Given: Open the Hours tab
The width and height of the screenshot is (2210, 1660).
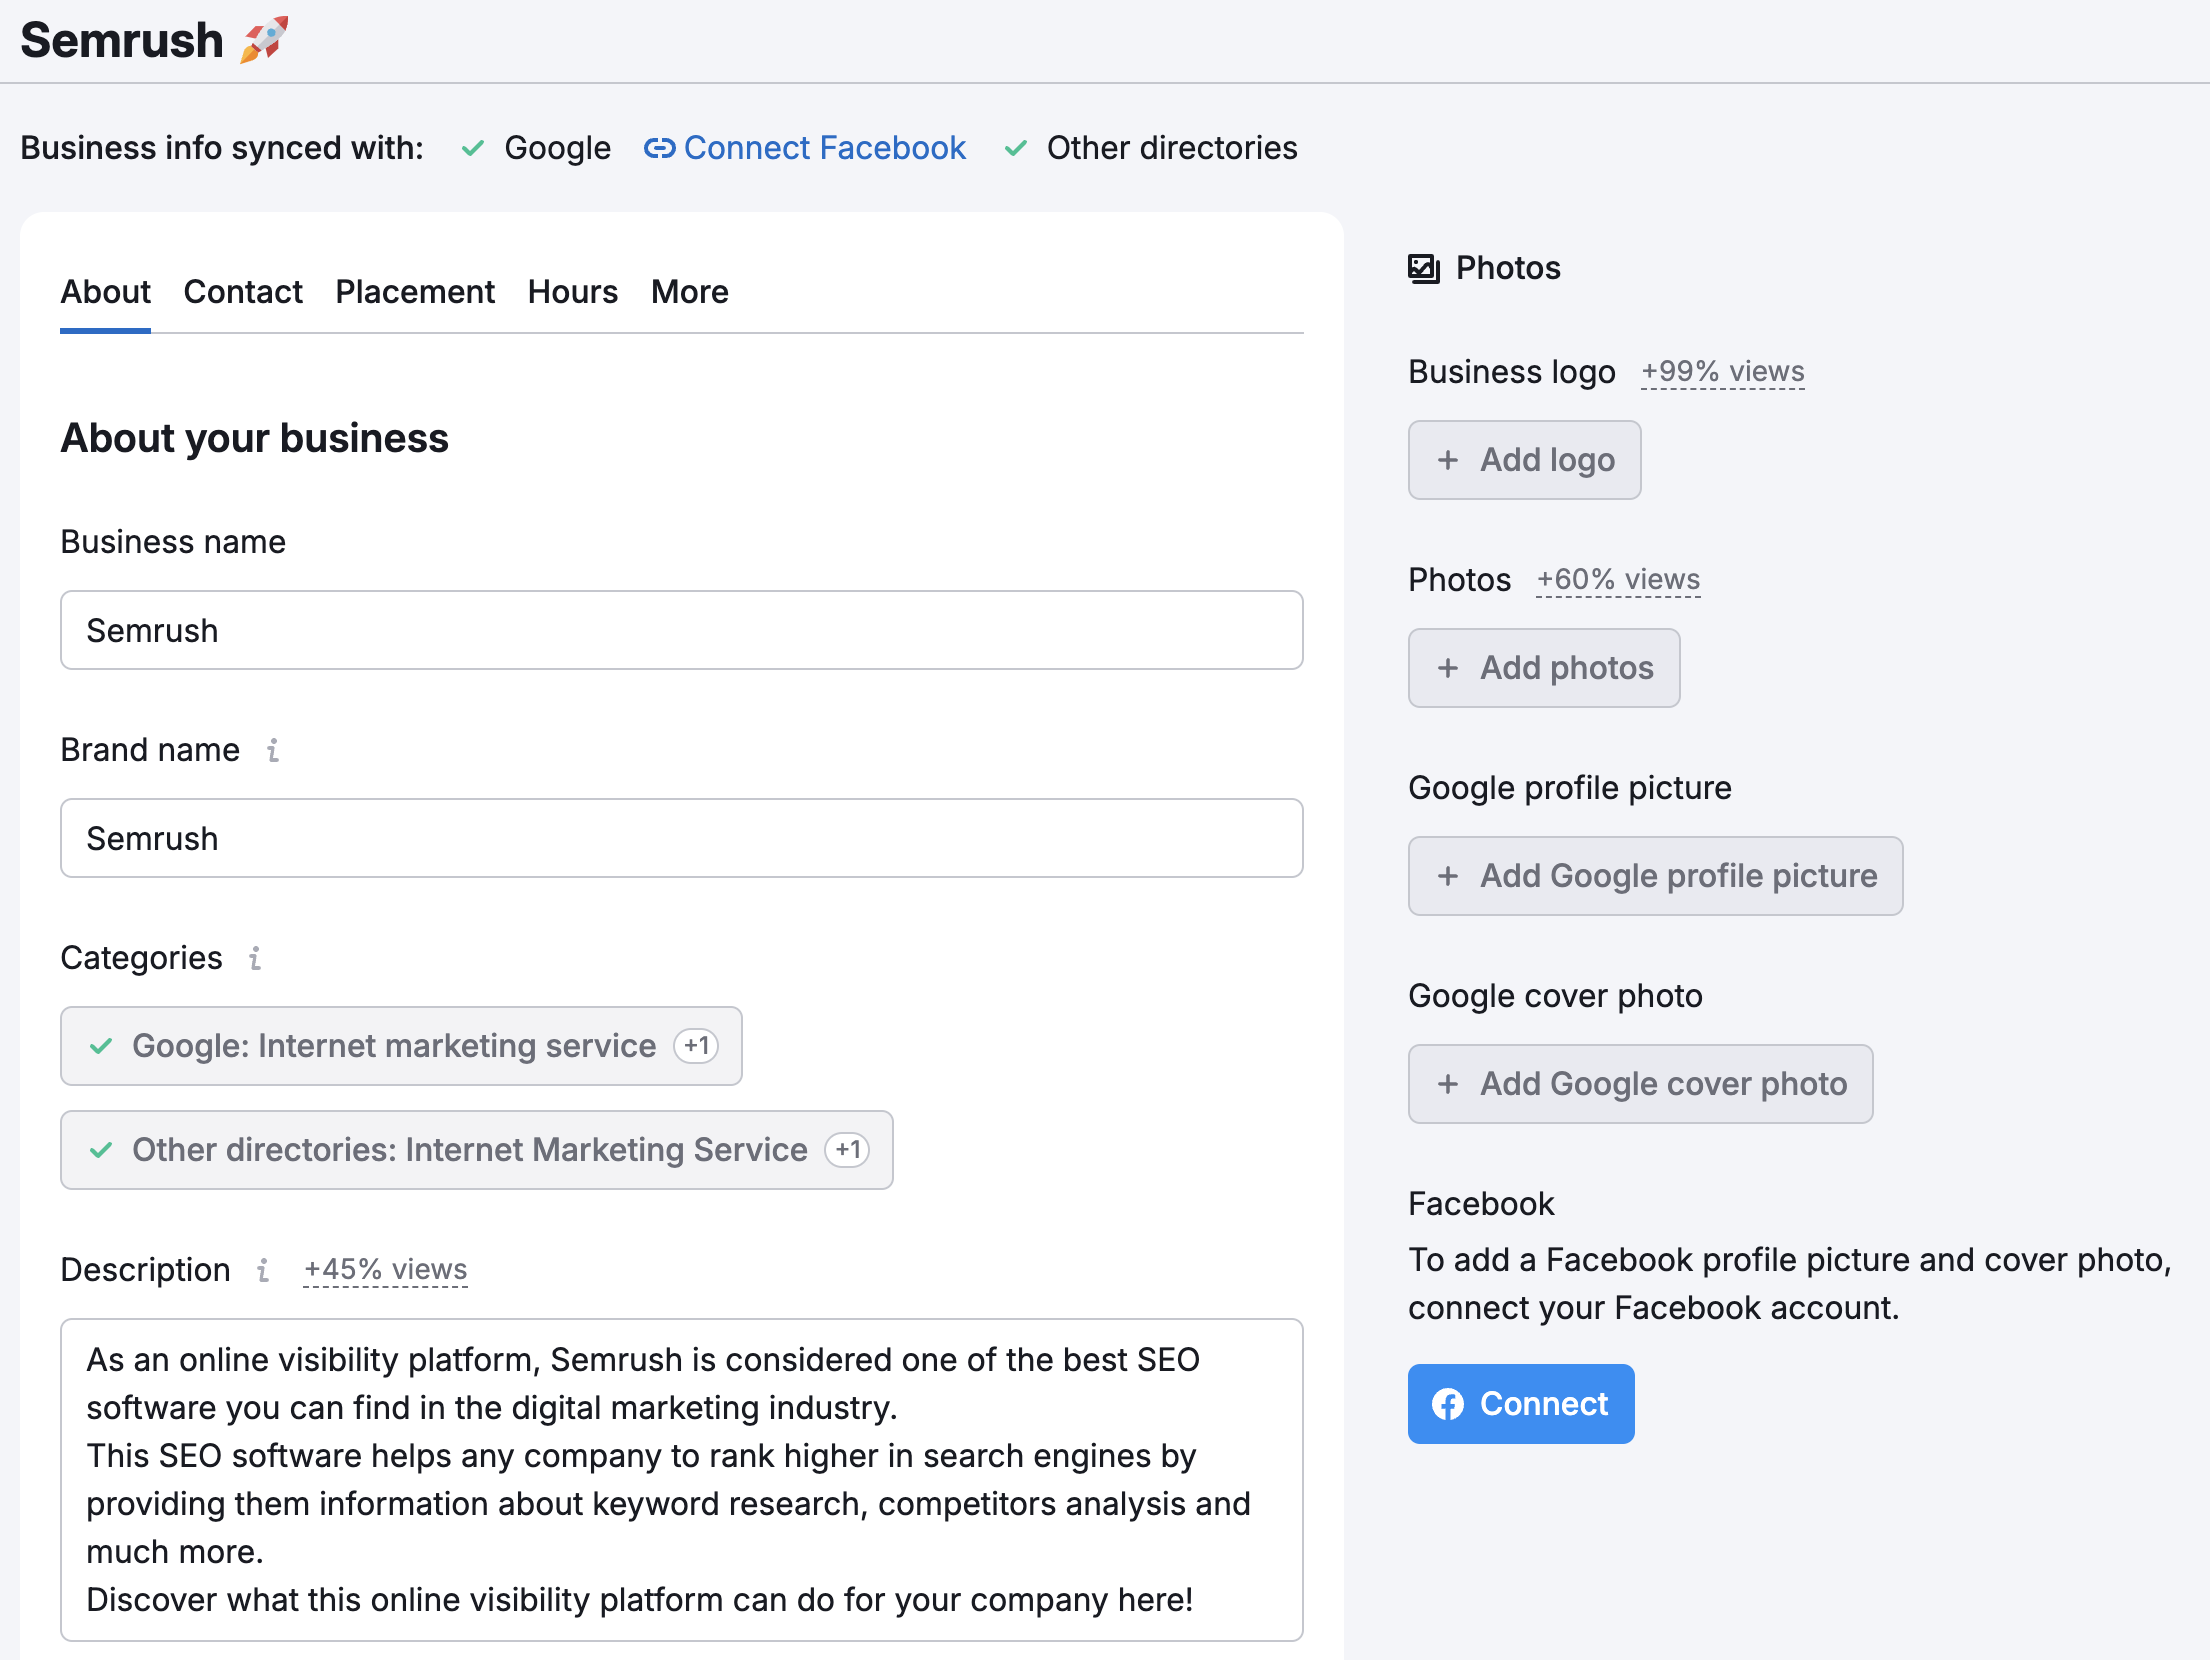Looking at the screenshot, I should tap(572, 292).
